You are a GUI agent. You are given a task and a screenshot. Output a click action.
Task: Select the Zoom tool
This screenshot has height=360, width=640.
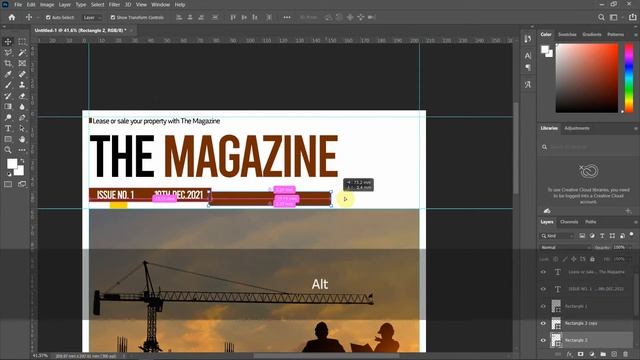pyautogui.click(x=8, y=150)
